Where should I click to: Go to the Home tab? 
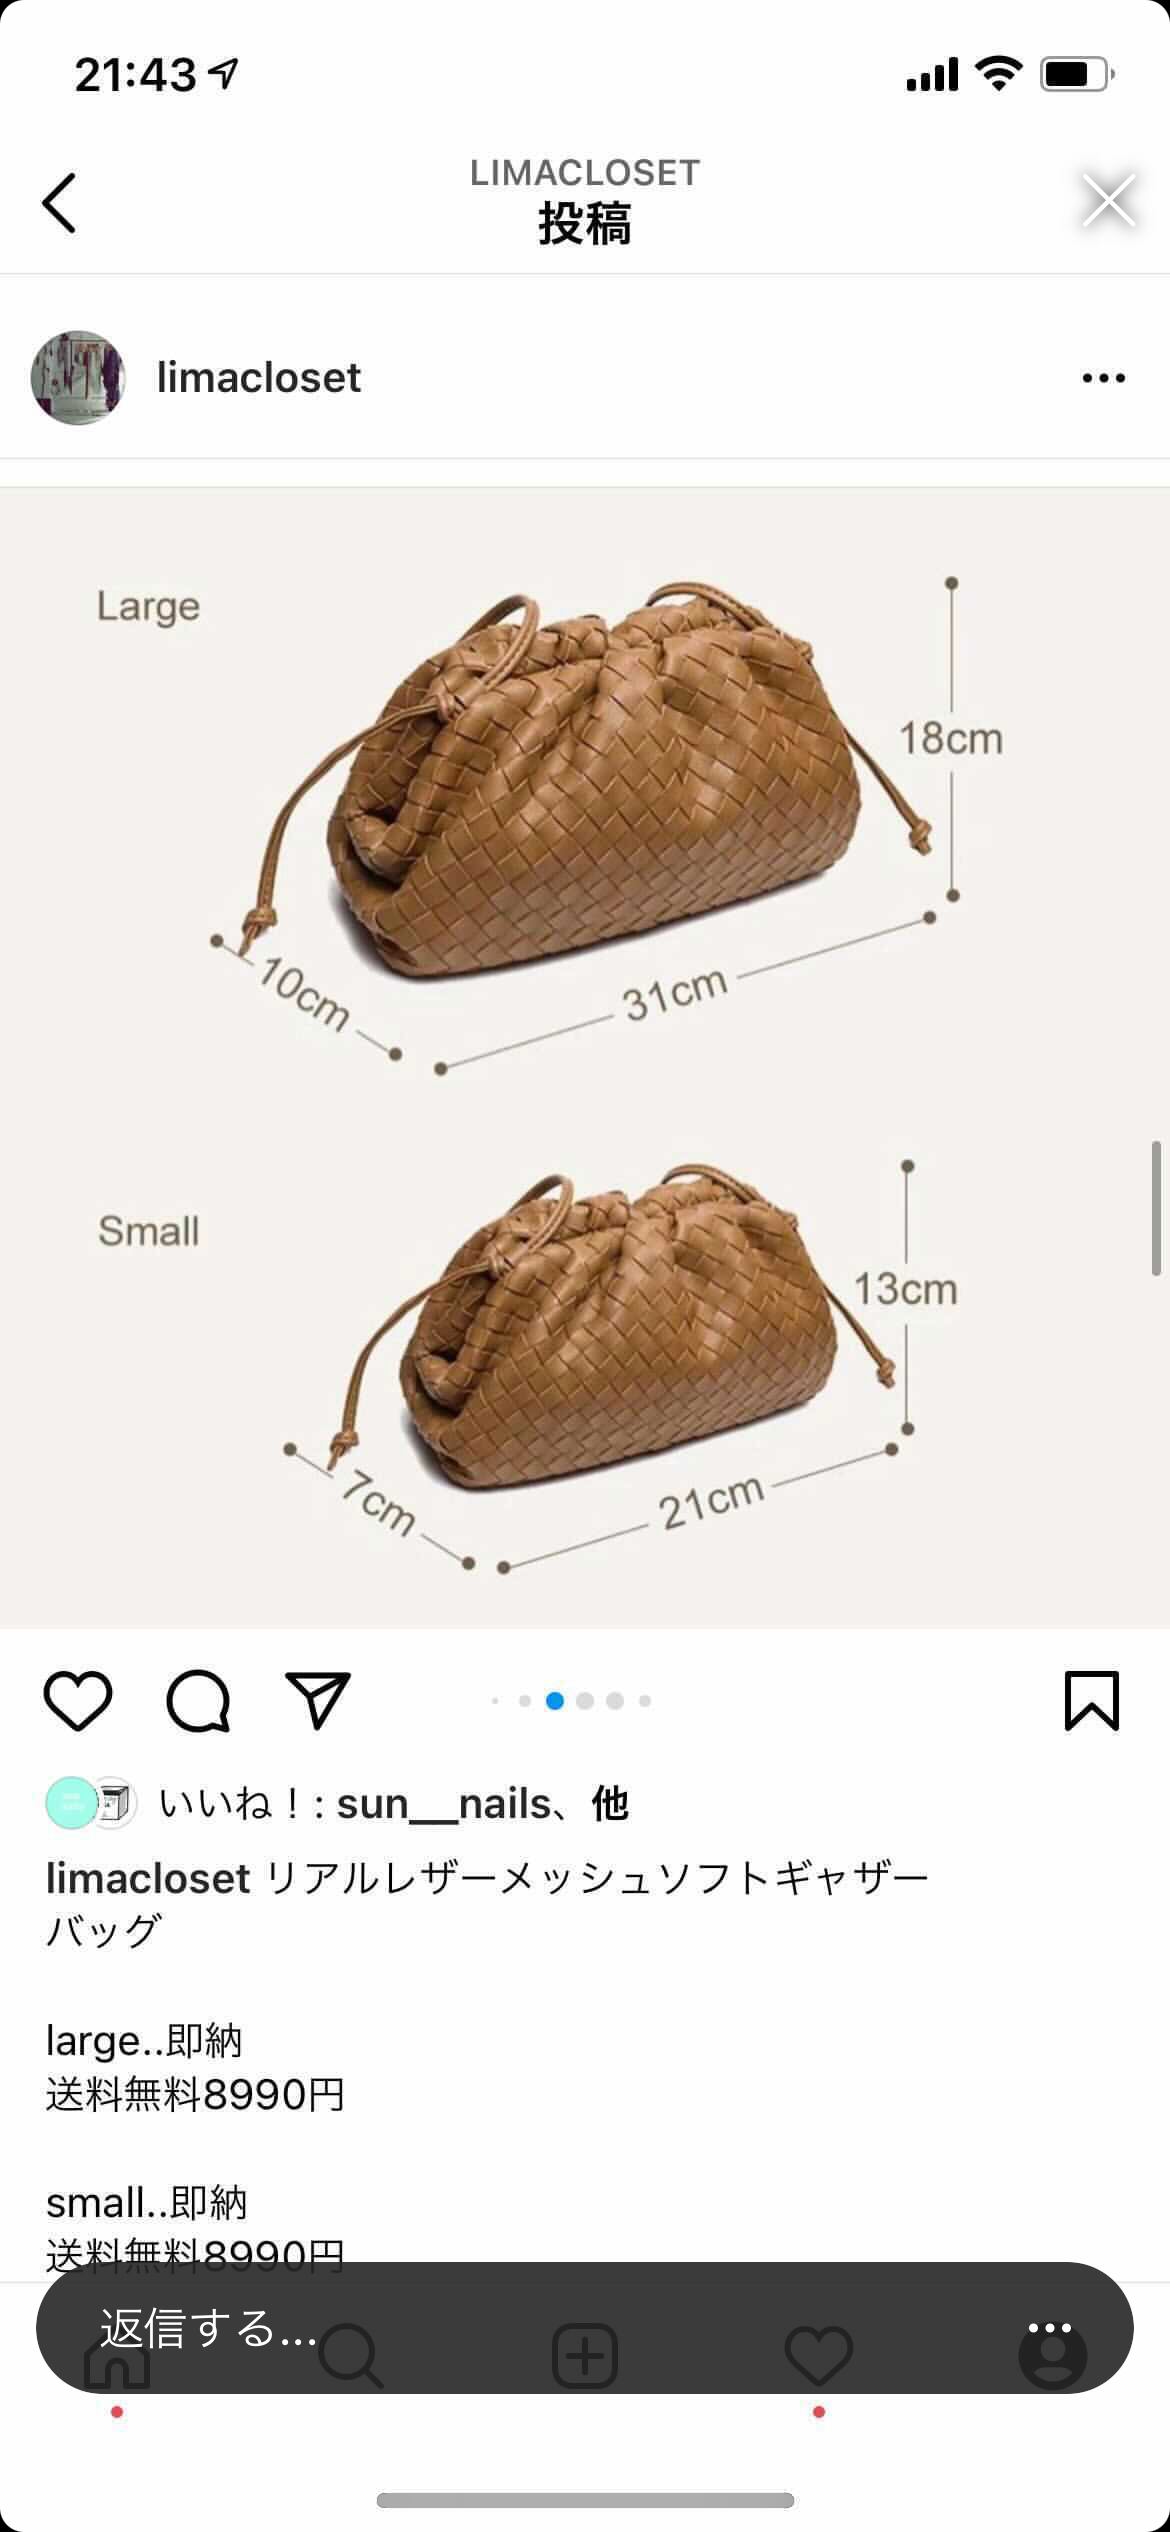click(x=117, y=2358)
